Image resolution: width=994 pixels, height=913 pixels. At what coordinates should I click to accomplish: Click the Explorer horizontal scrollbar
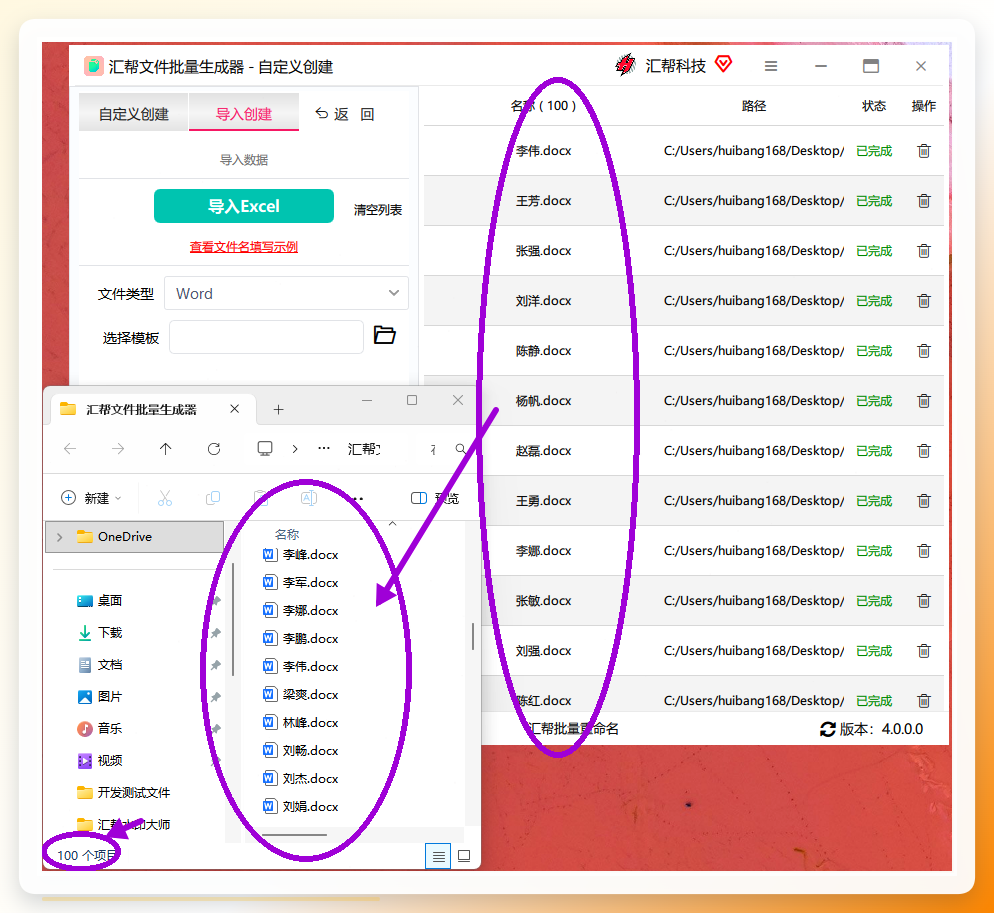click(x=294, y=835)
